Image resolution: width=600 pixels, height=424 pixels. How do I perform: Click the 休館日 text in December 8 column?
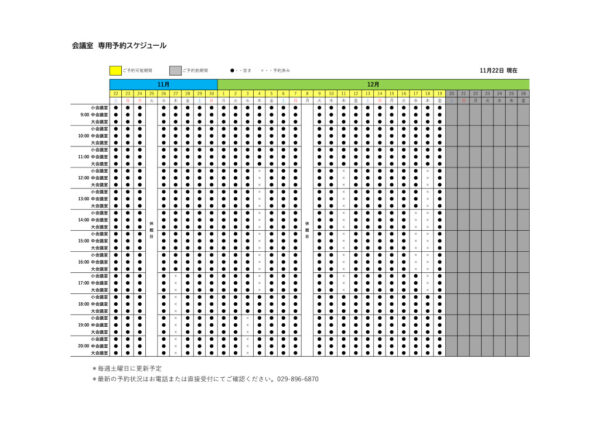click(x=307, y=230)
